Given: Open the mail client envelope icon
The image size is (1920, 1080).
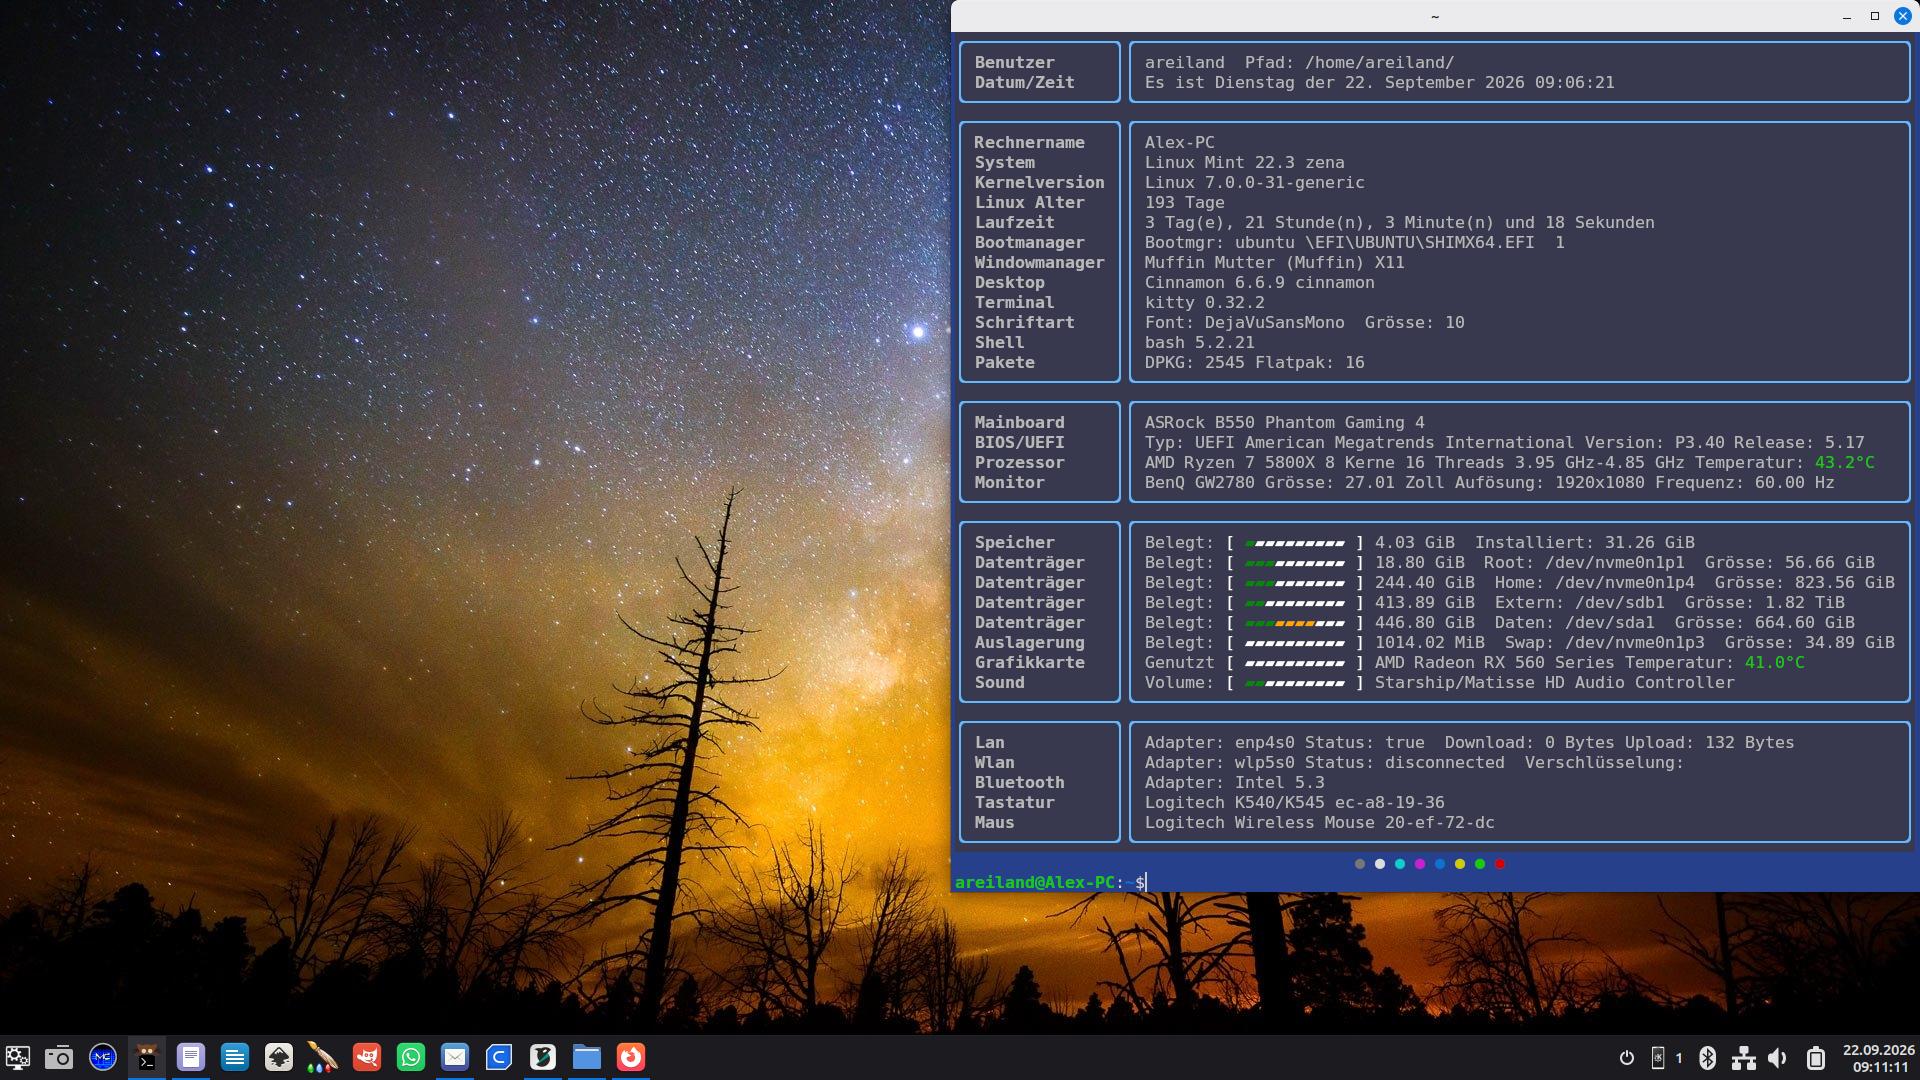Looking at the screenshot, I should tap(455, 1057).
